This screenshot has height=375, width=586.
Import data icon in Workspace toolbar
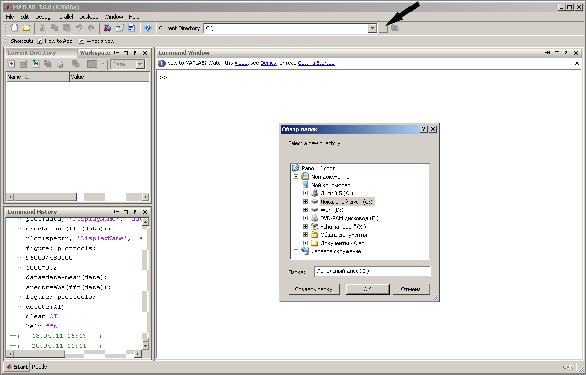click(x=36, y=64)
